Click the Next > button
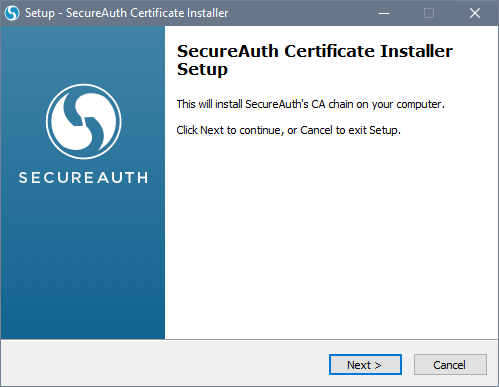The width and height of the screenshot is (499, 387). point(365,365)
